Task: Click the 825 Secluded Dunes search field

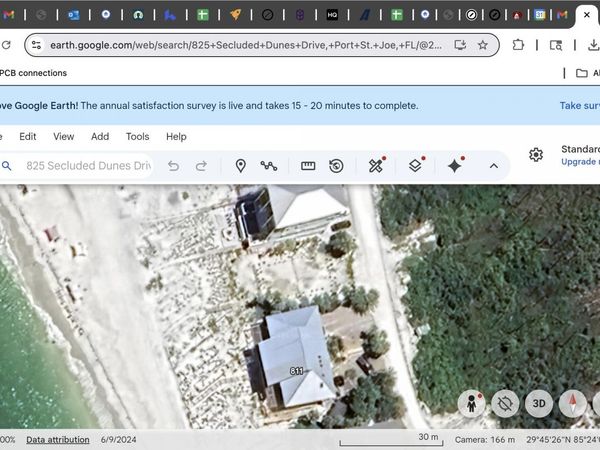Action: (88, 166)
